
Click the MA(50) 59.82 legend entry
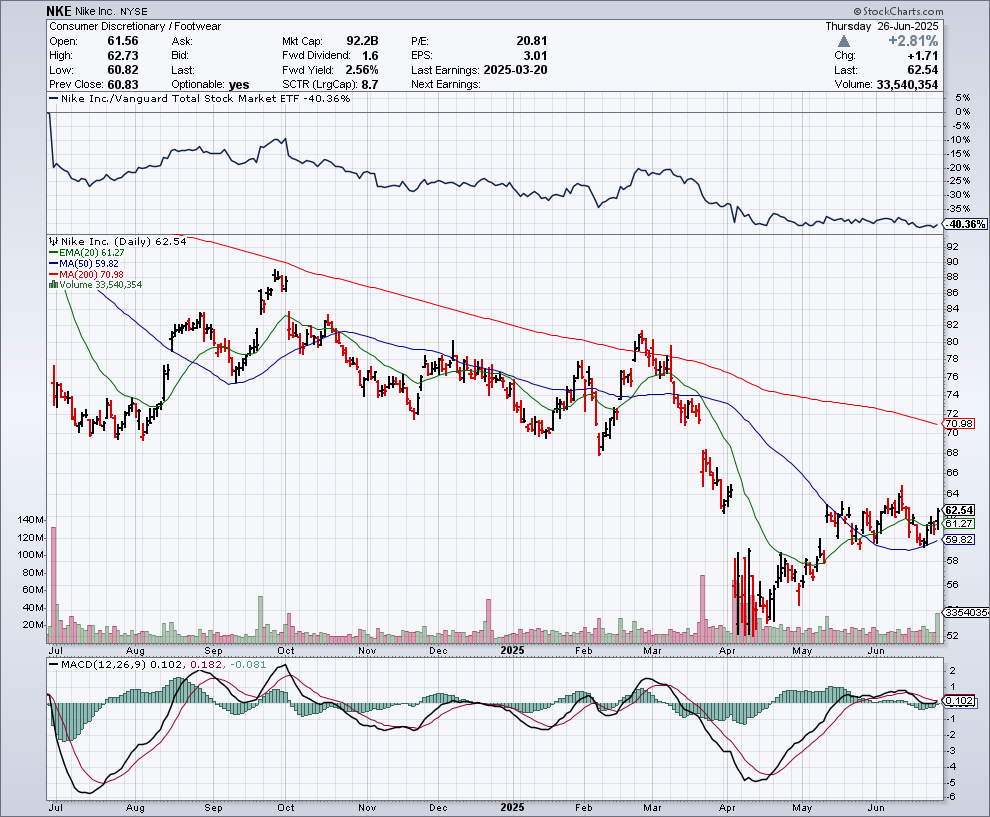coord(84,263)
